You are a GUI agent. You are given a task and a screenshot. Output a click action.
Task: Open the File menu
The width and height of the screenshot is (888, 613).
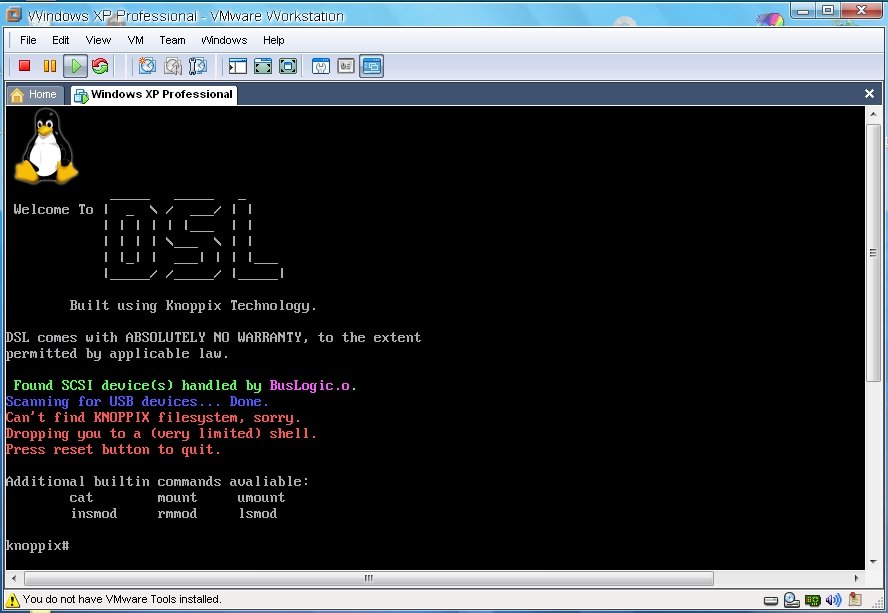click(28, 40)
